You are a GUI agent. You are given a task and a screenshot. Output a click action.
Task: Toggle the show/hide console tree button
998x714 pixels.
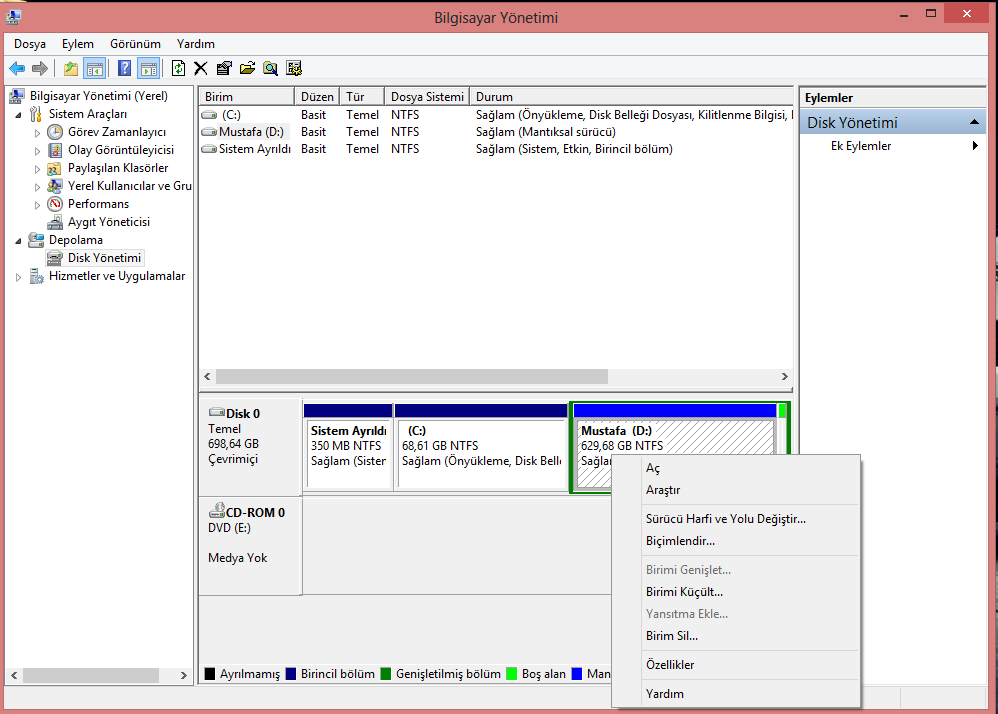(95, 68)
